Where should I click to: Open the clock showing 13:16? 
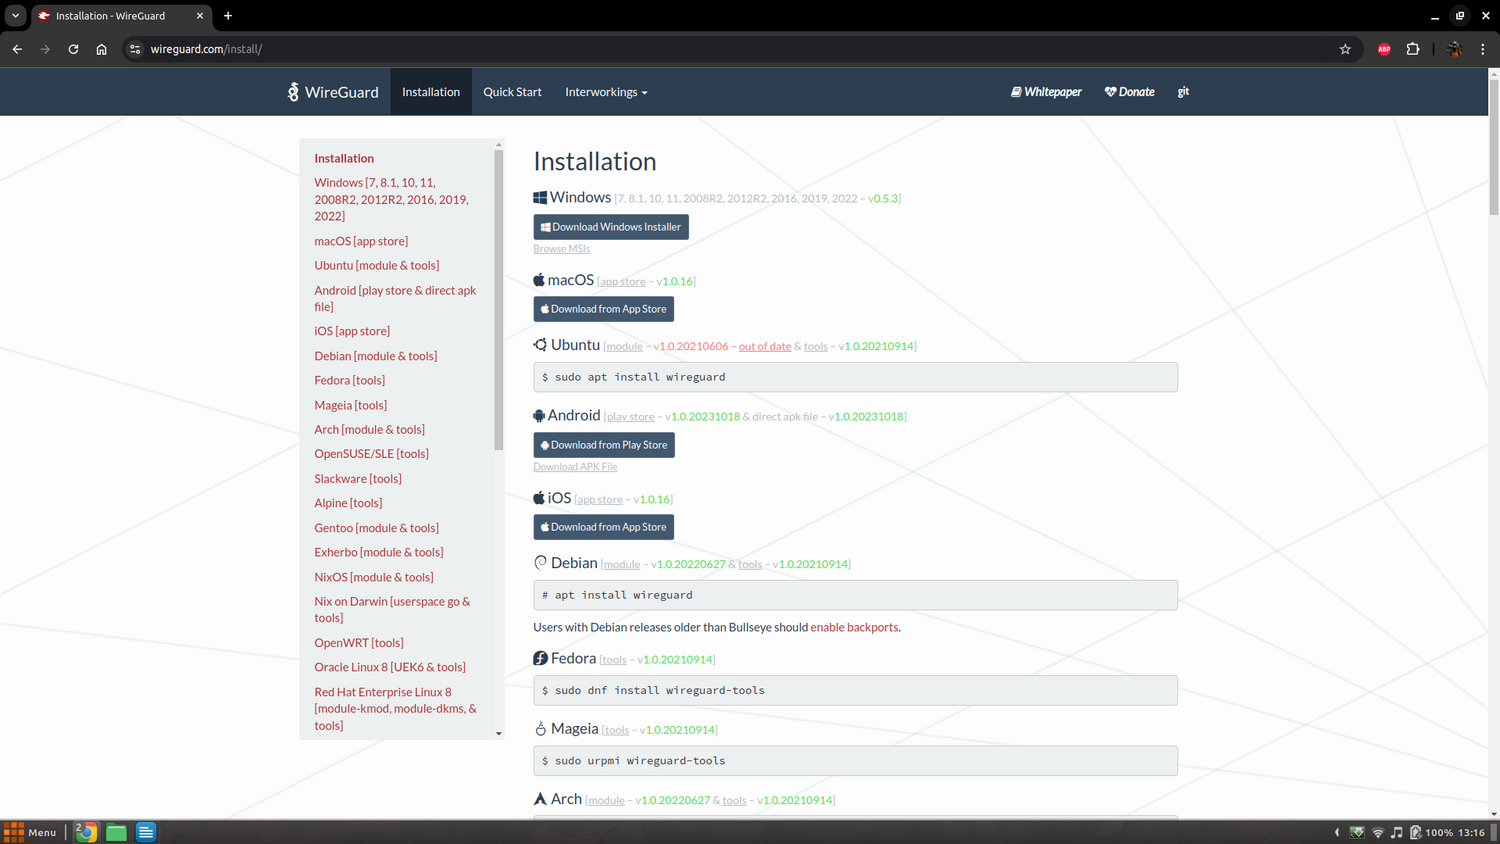[1471, 832]
